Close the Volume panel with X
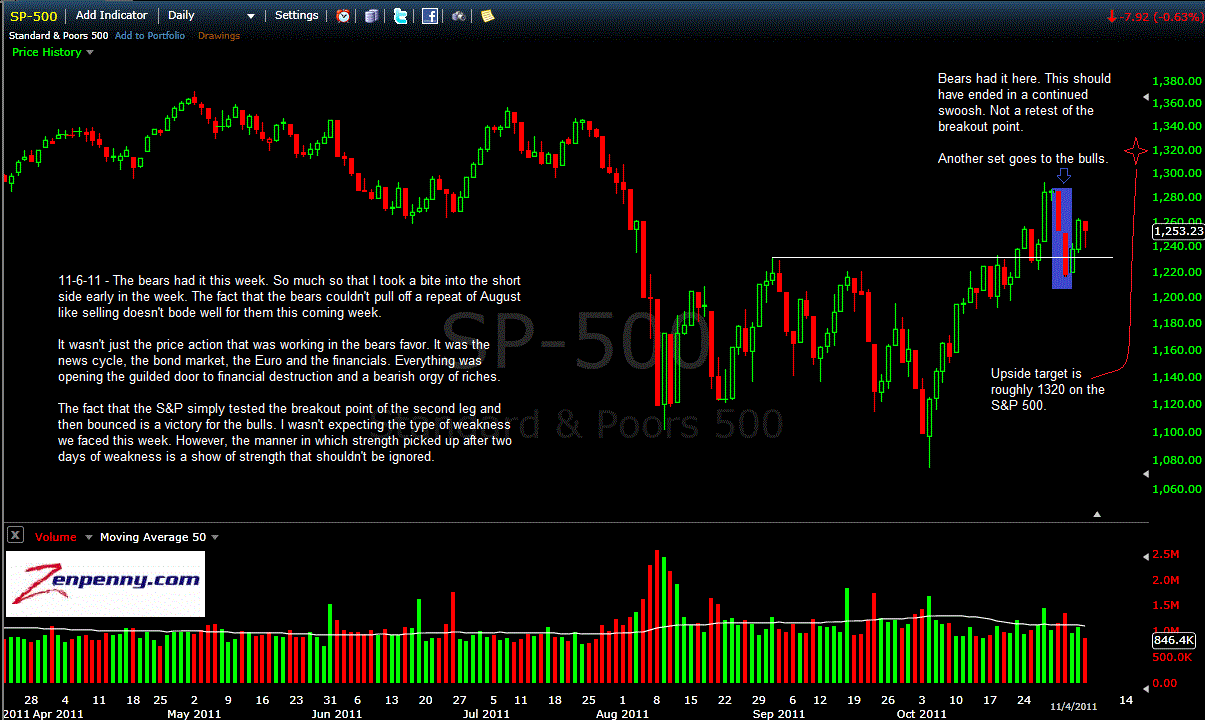 pyautogui.click(x=16, y=537)
